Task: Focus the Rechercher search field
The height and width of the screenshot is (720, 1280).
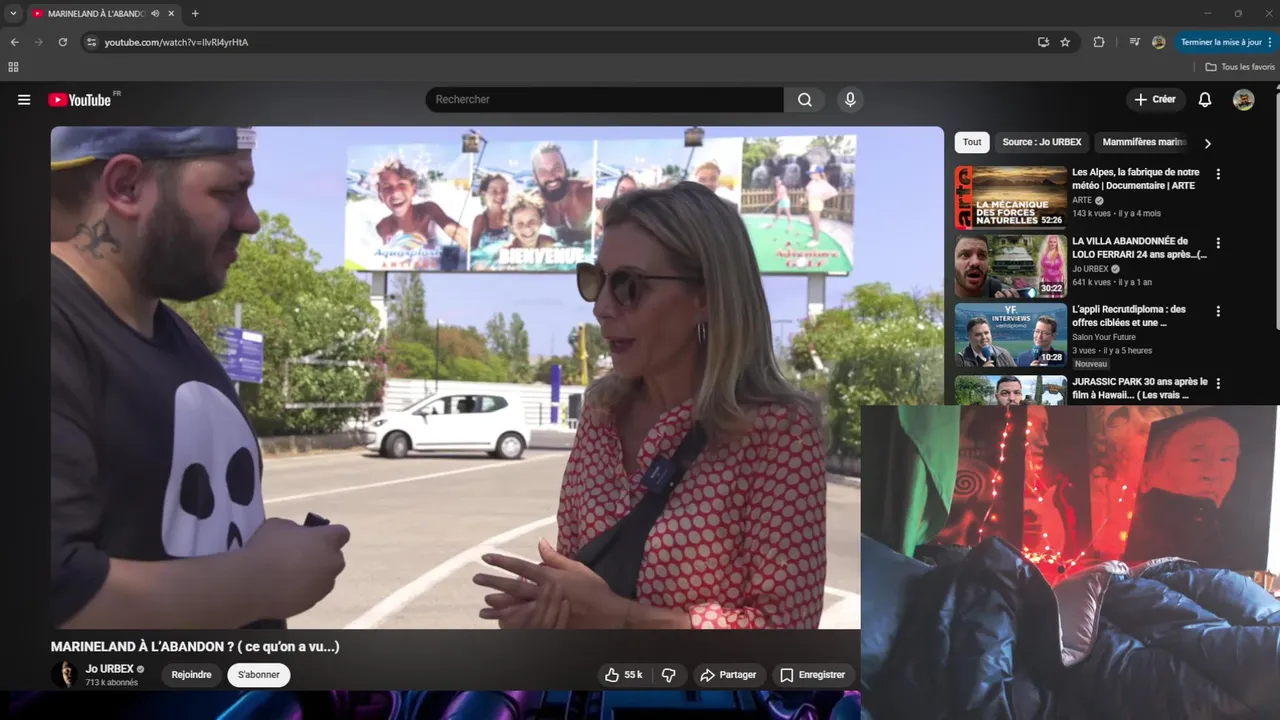Action: (x=605, y=100)
